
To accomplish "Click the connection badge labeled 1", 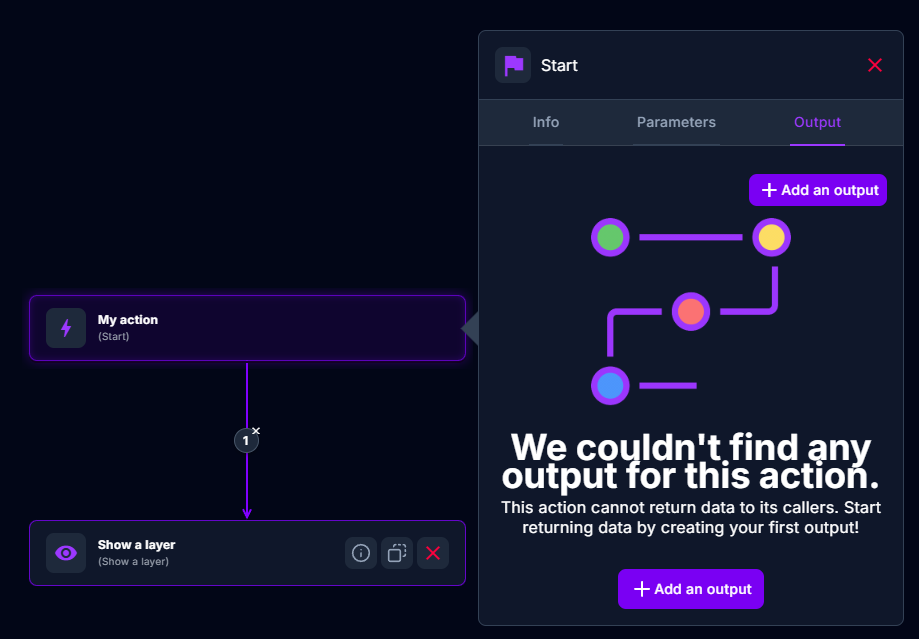I will click(246, 440).
